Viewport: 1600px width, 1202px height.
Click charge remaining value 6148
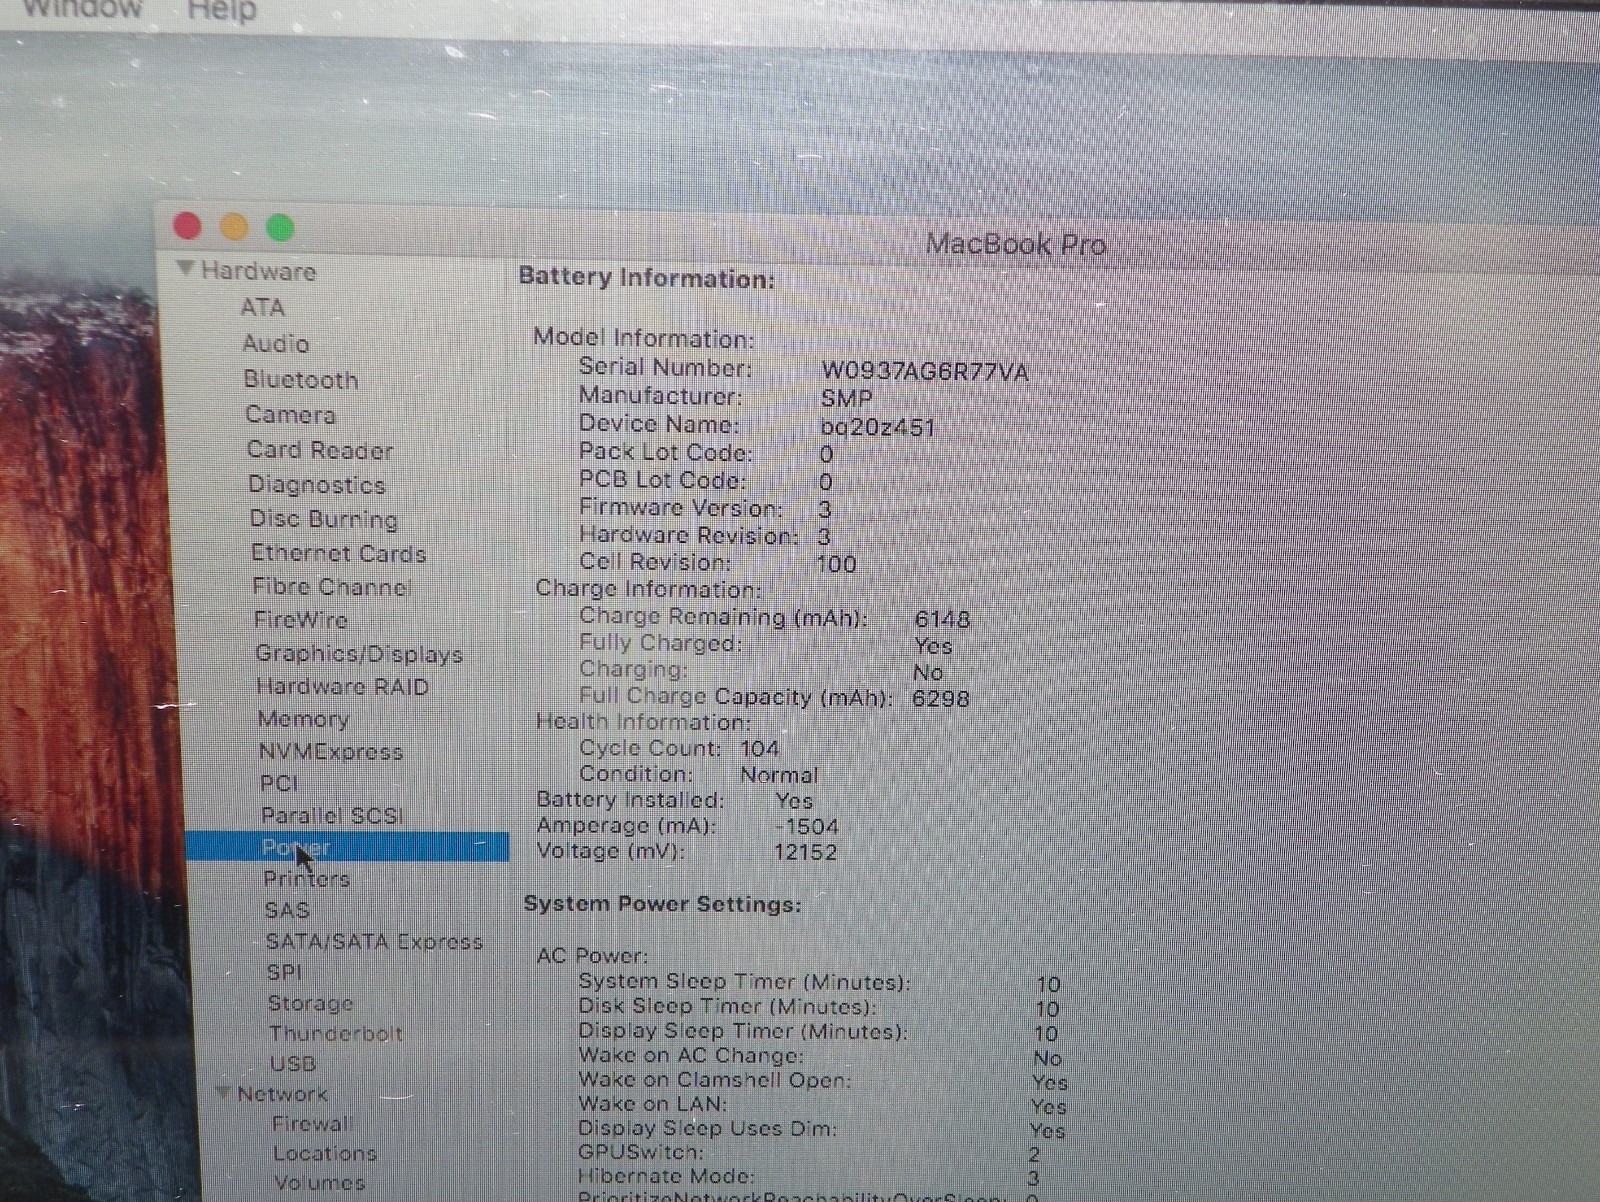[x=942, y=619]
